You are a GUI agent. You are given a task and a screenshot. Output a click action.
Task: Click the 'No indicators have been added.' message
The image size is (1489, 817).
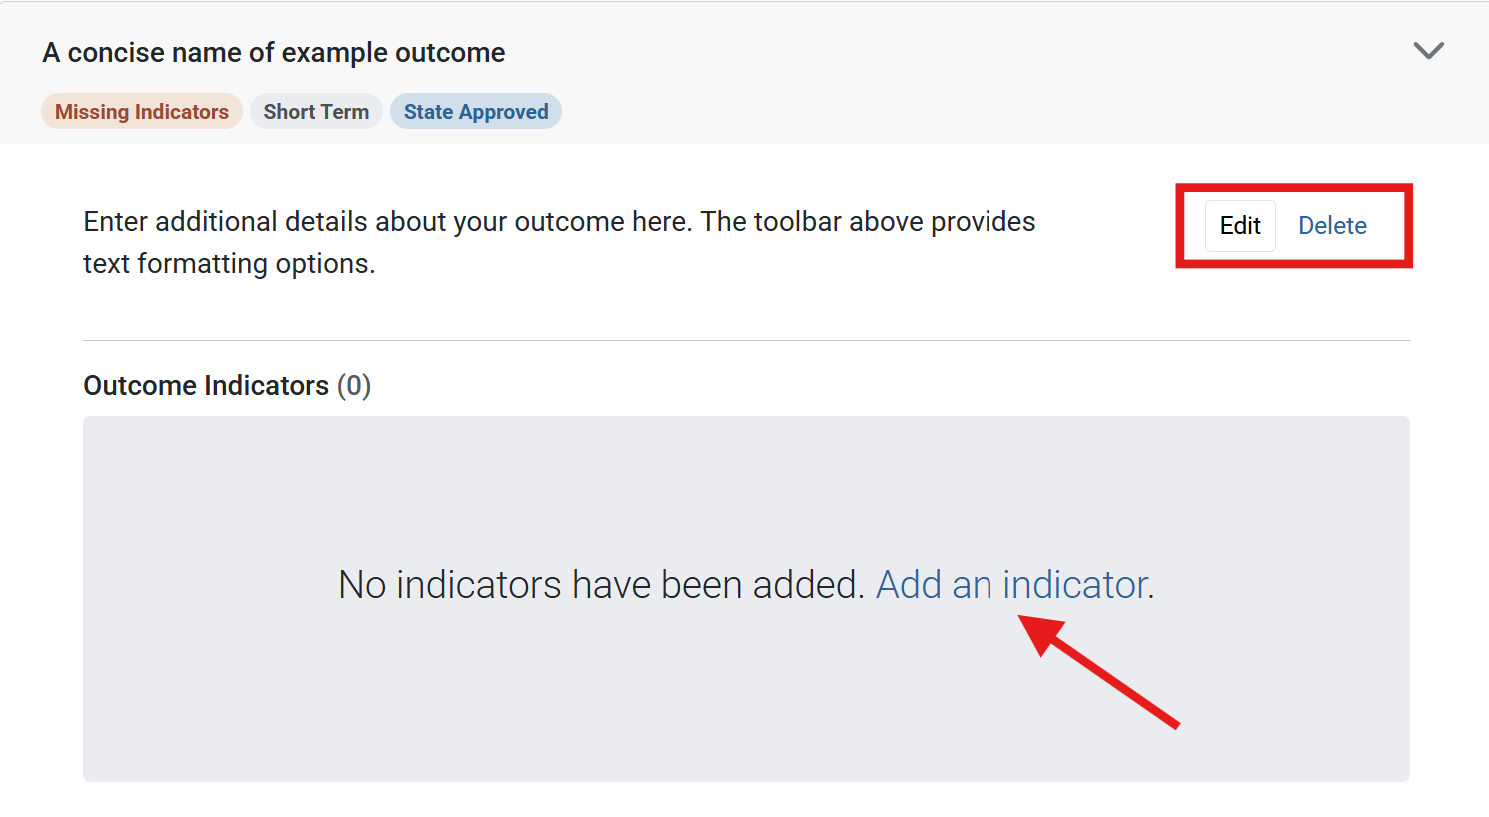click(x=601, y=585)
